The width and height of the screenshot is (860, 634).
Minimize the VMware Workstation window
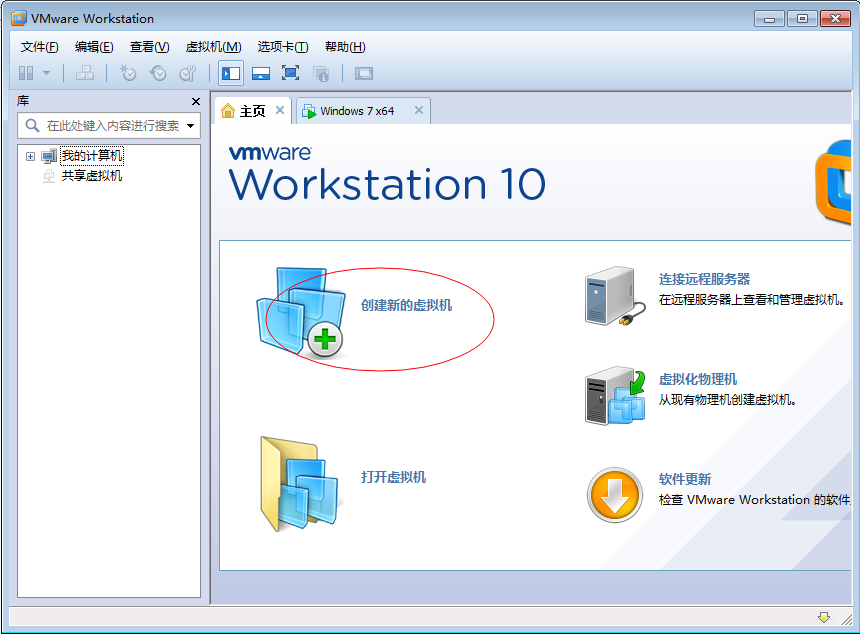[770, 19]
